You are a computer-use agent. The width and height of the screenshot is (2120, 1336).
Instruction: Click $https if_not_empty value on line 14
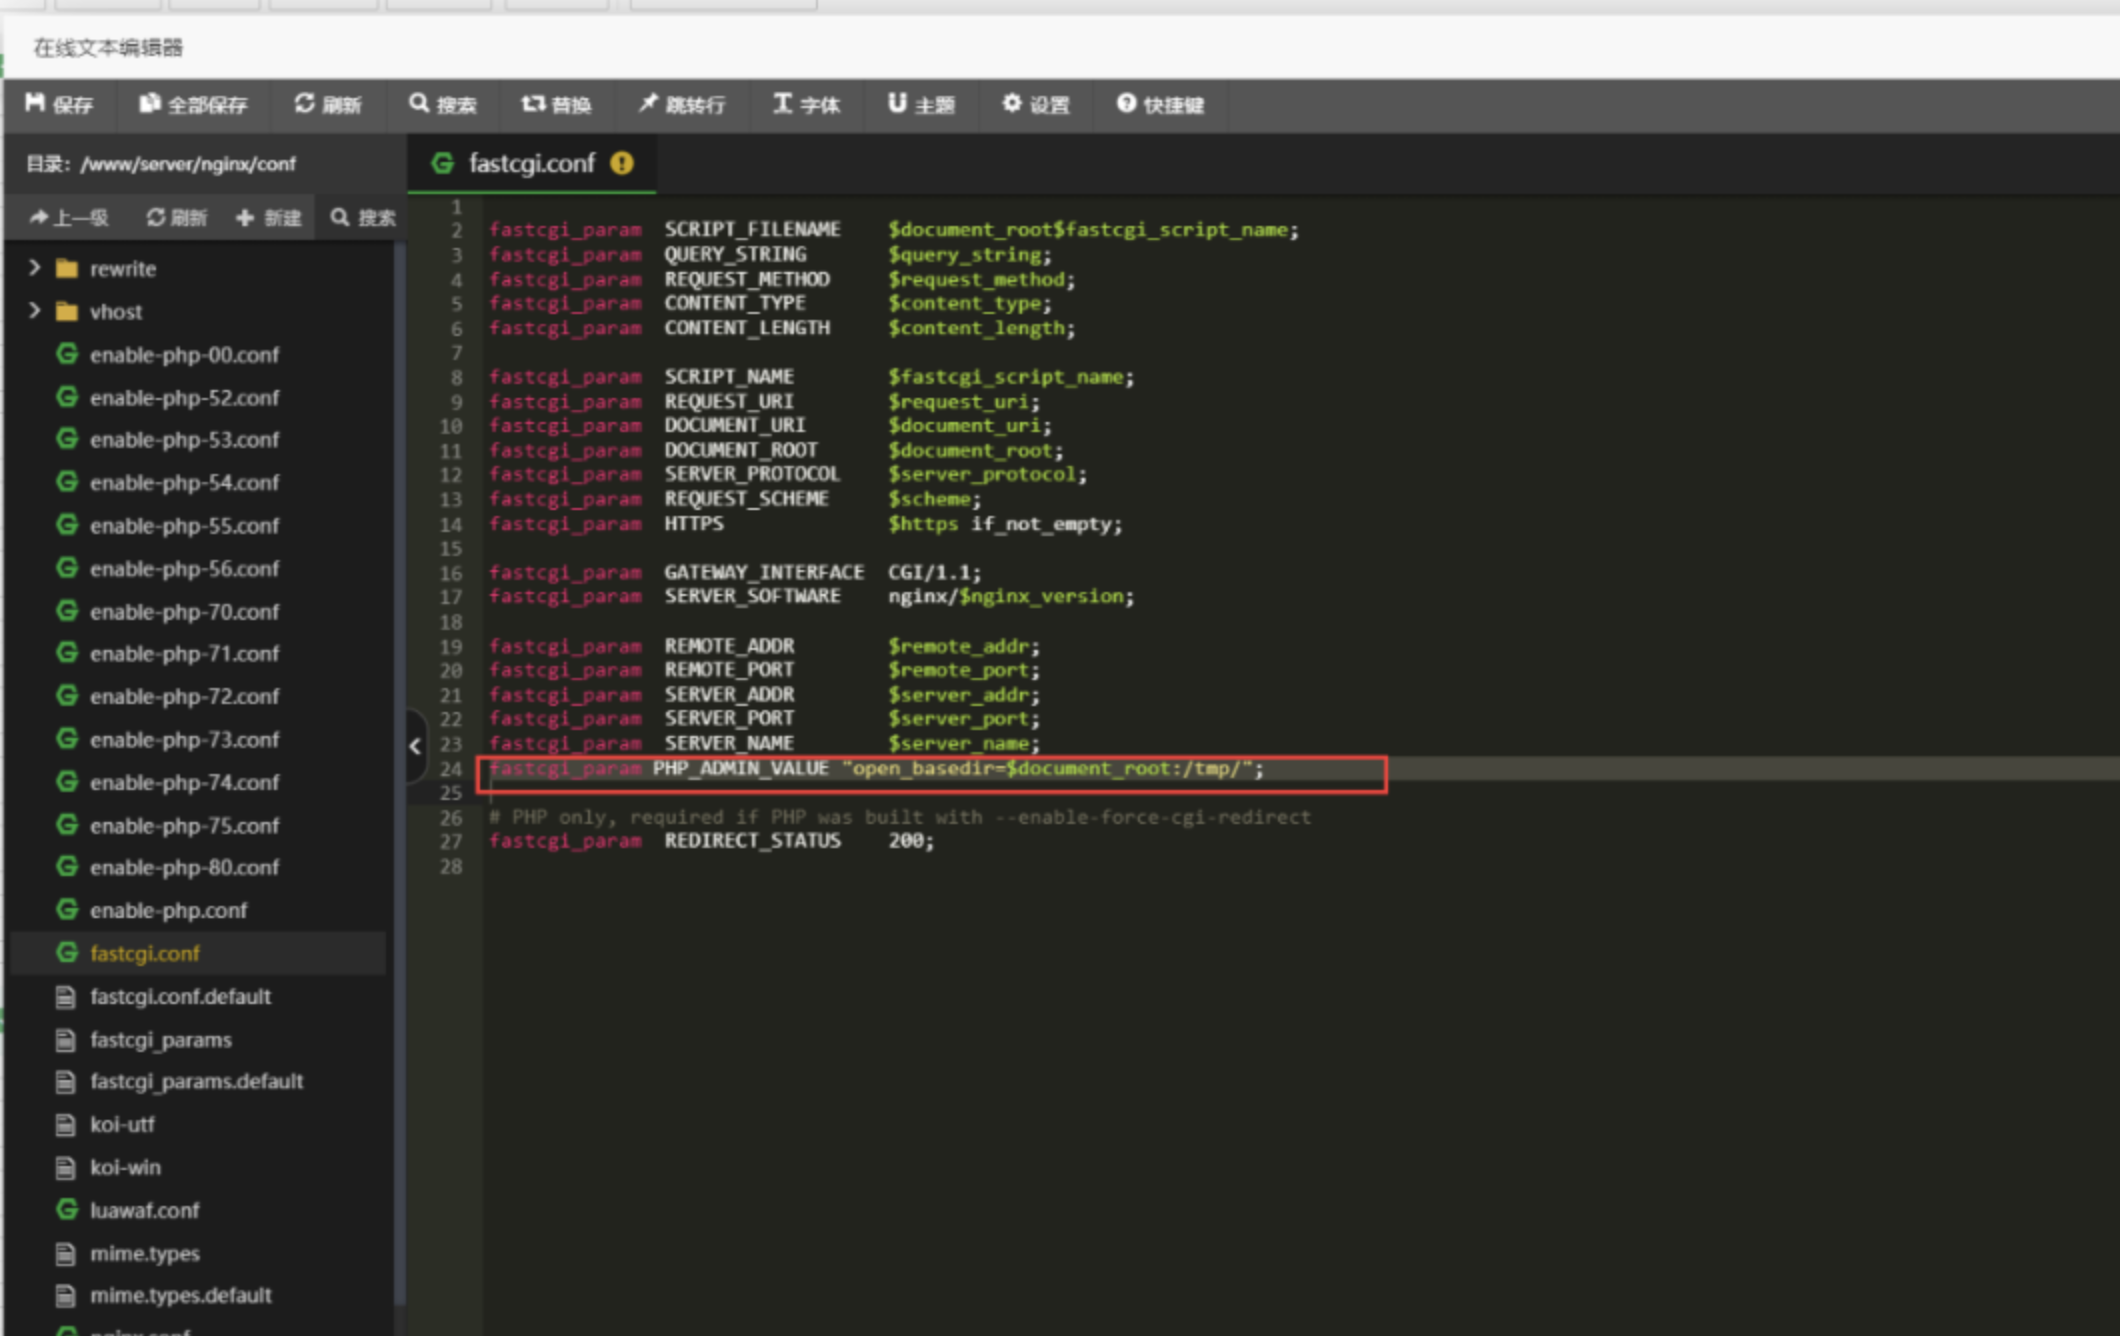coord(1005,524)
